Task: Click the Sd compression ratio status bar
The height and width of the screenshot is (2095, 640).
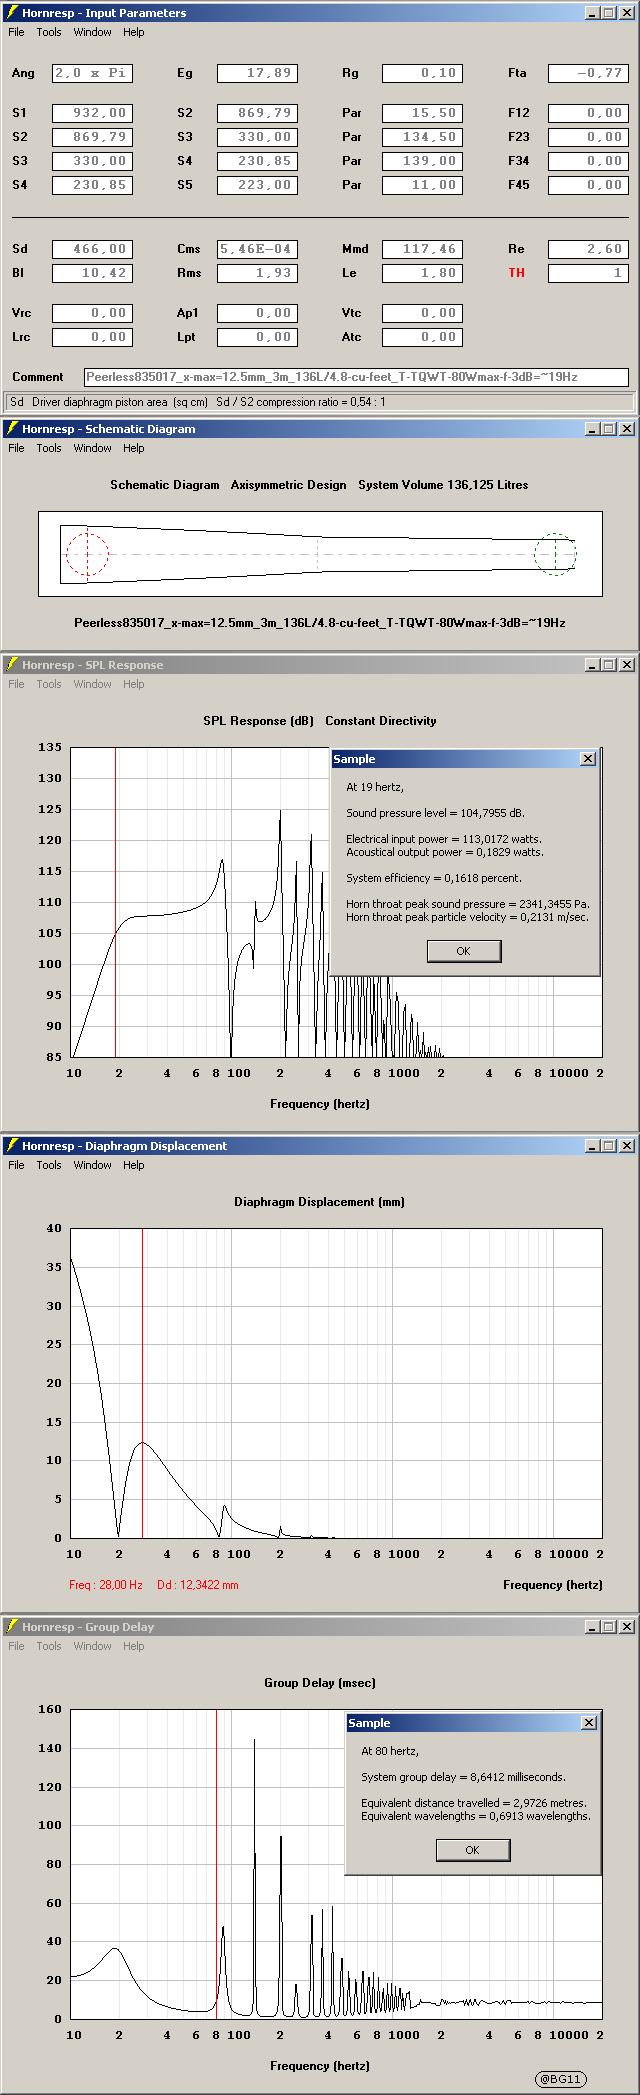Action: 320,402
